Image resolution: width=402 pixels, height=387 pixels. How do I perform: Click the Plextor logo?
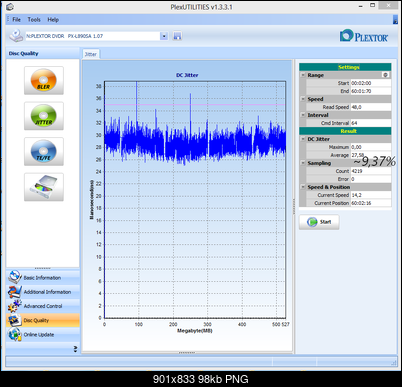[x=364, y=36]
